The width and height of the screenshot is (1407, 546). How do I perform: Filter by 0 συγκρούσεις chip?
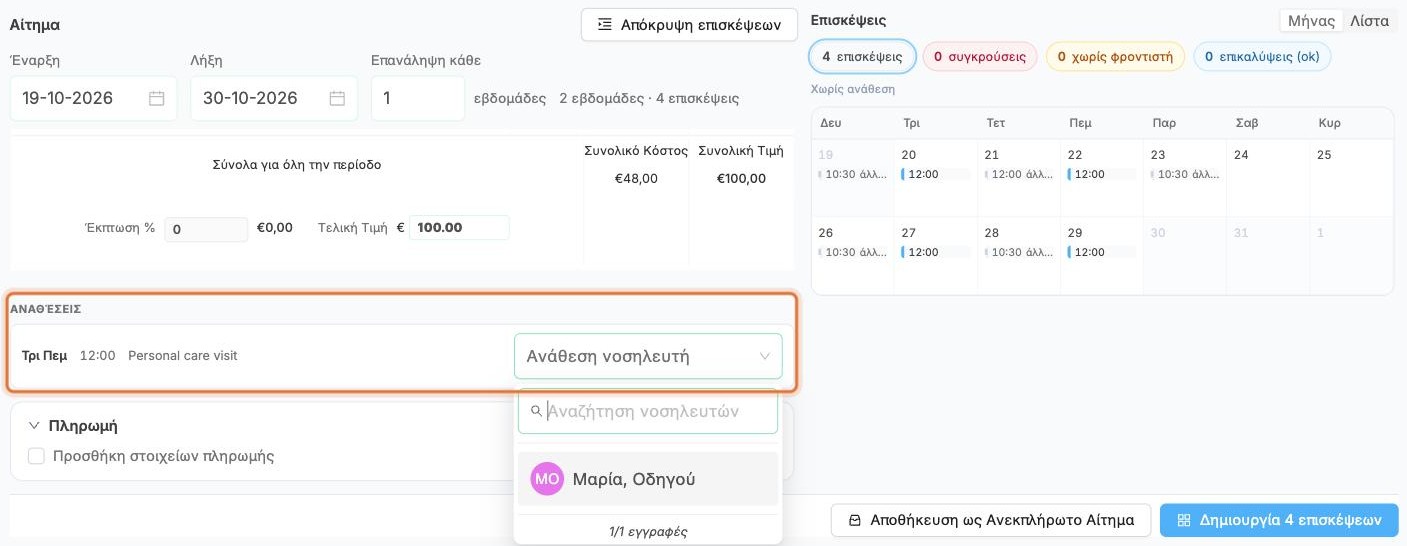pos(979,57)
